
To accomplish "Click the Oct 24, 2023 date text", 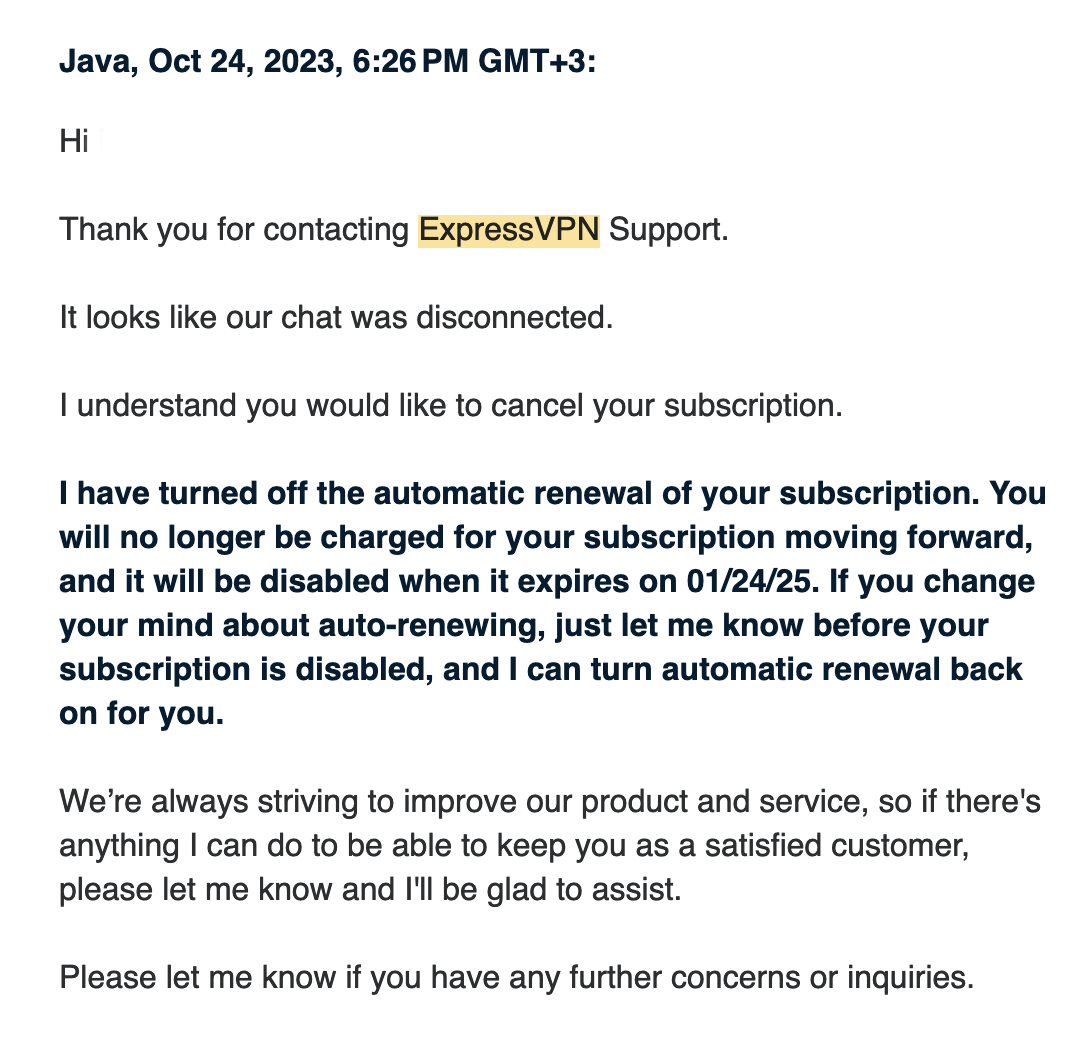I will [246, 62].
